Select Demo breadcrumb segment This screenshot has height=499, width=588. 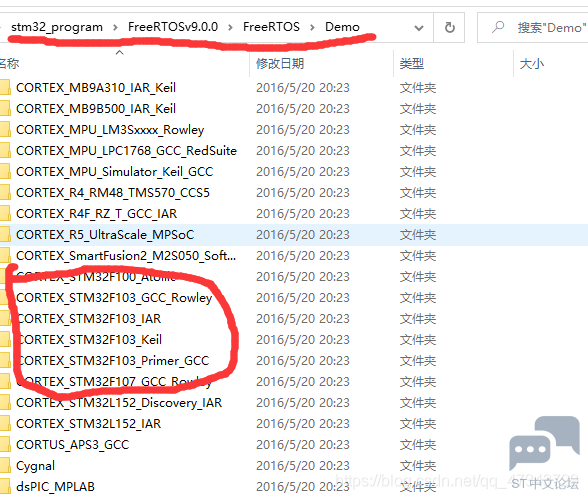click(342, 27)
